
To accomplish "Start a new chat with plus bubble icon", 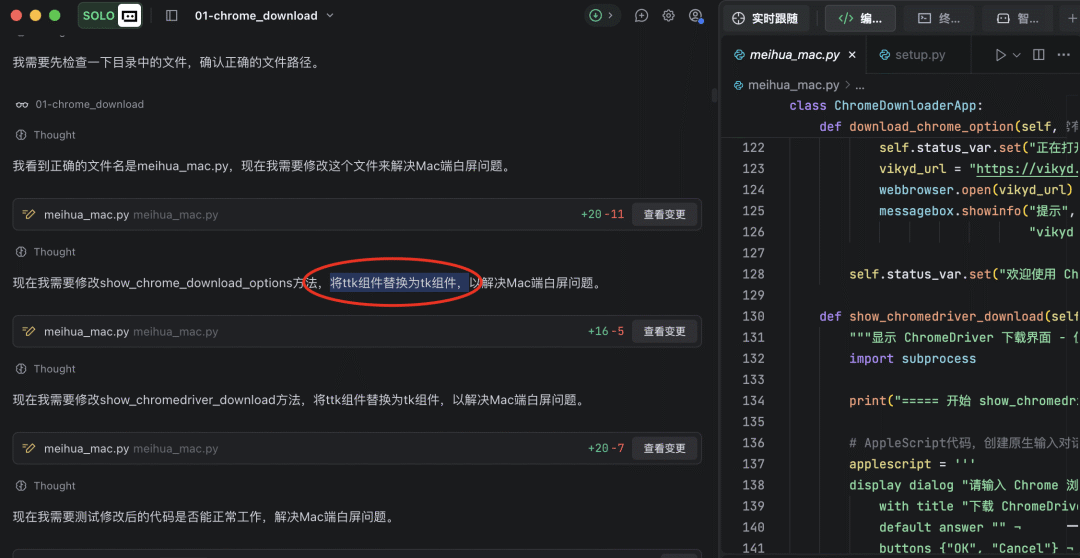I will pyautogui.click(x=641, y=15).
